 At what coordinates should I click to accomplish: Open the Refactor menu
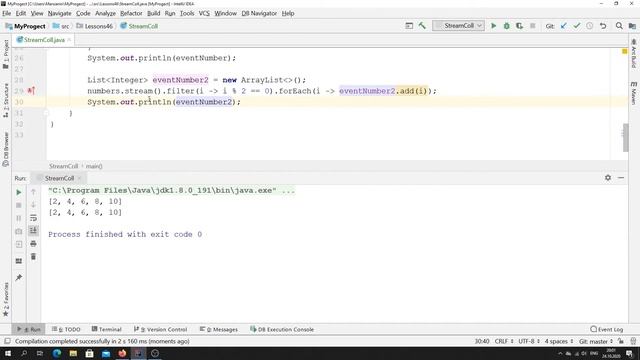[131, 13]
